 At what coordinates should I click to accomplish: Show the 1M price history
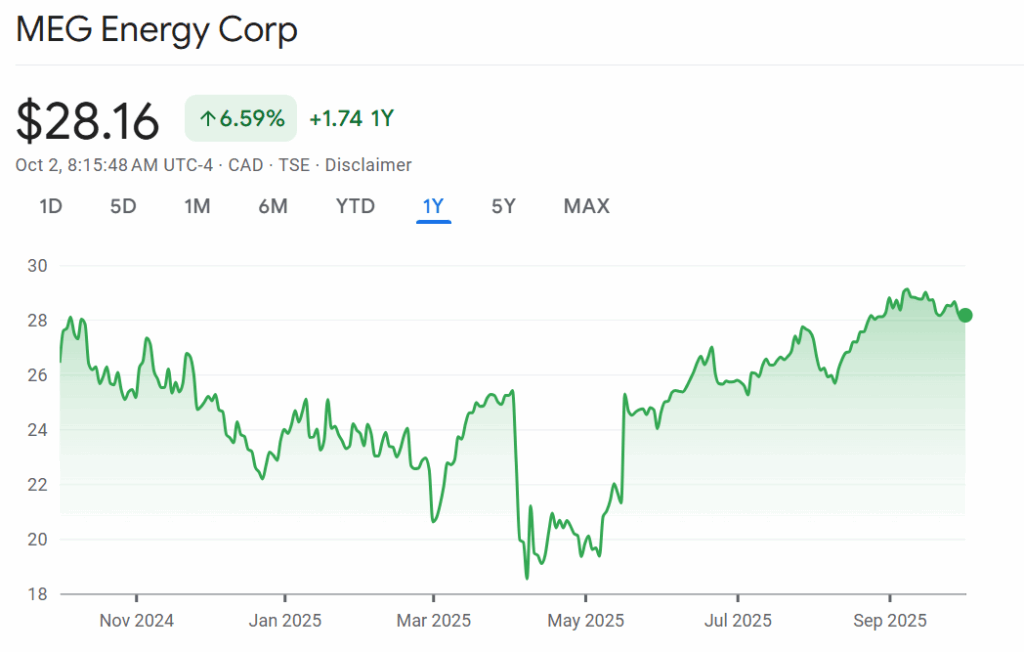click(x=197, y=206)
